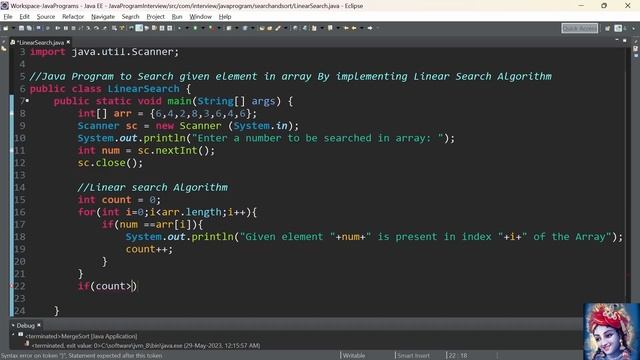
Task: Click the Back navigation arrow icon
Action: pyautogui.click(x=354, y=28)
